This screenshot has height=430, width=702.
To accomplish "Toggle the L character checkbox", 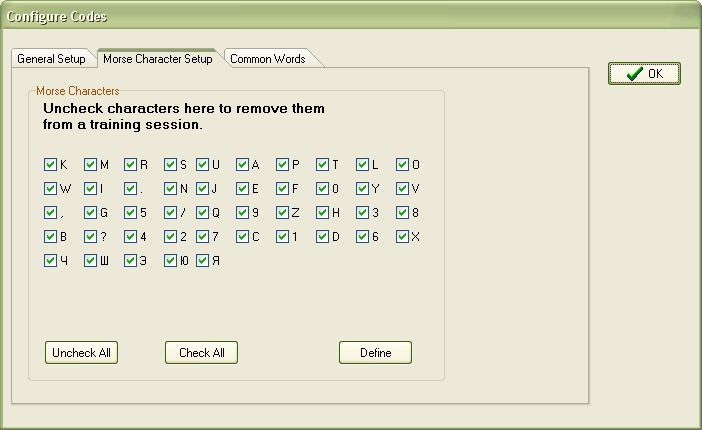I will (x=362, y=164).
